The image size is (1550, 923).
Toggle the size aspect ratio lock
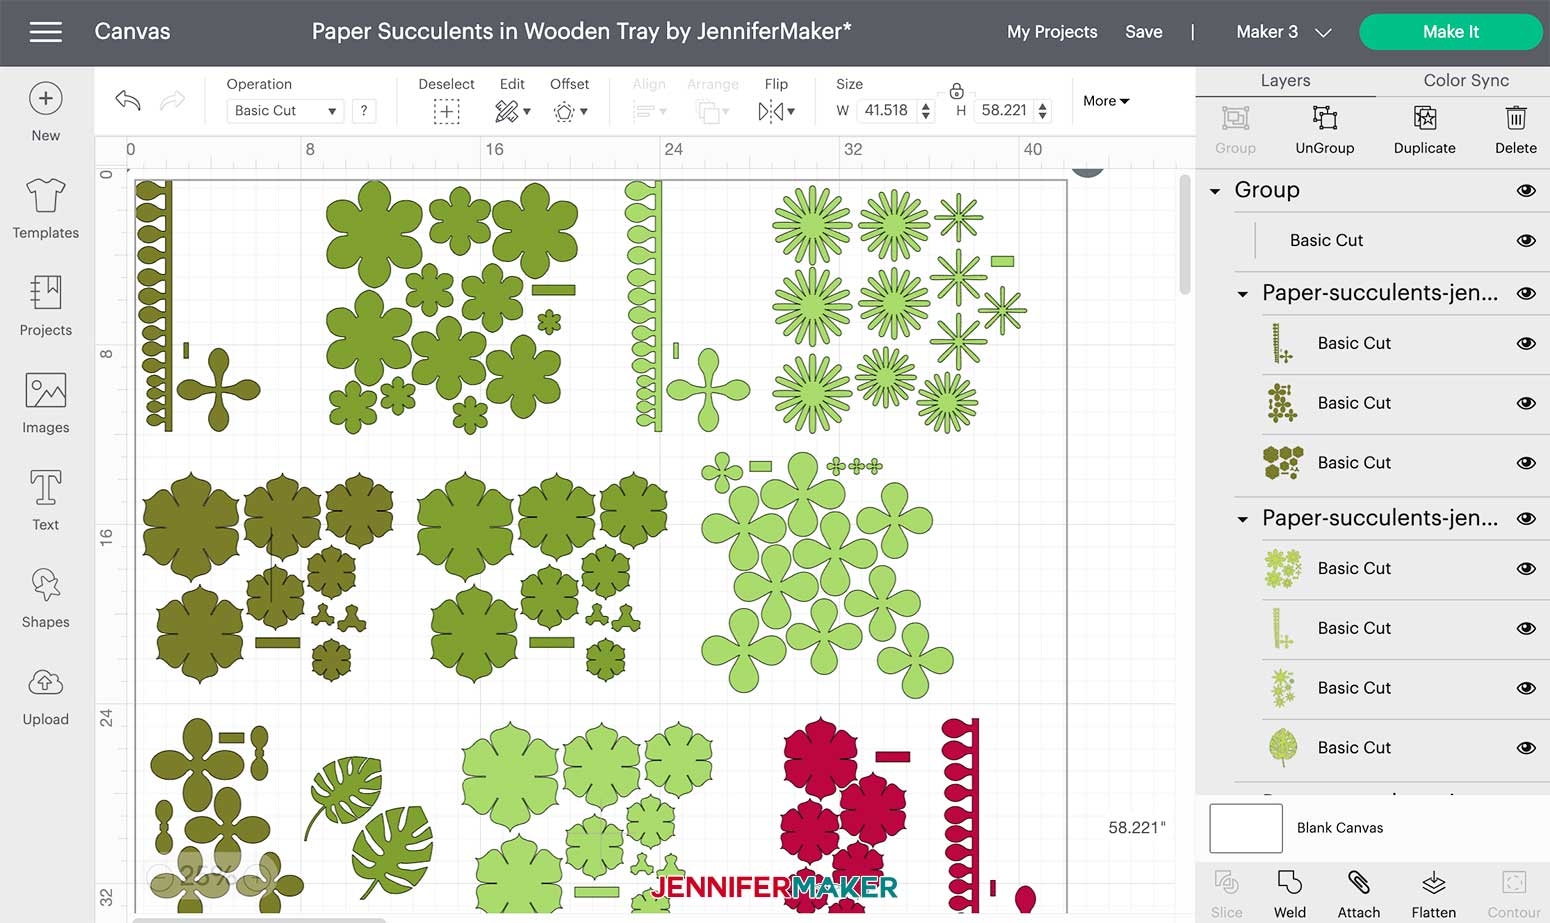coord(956,91)
